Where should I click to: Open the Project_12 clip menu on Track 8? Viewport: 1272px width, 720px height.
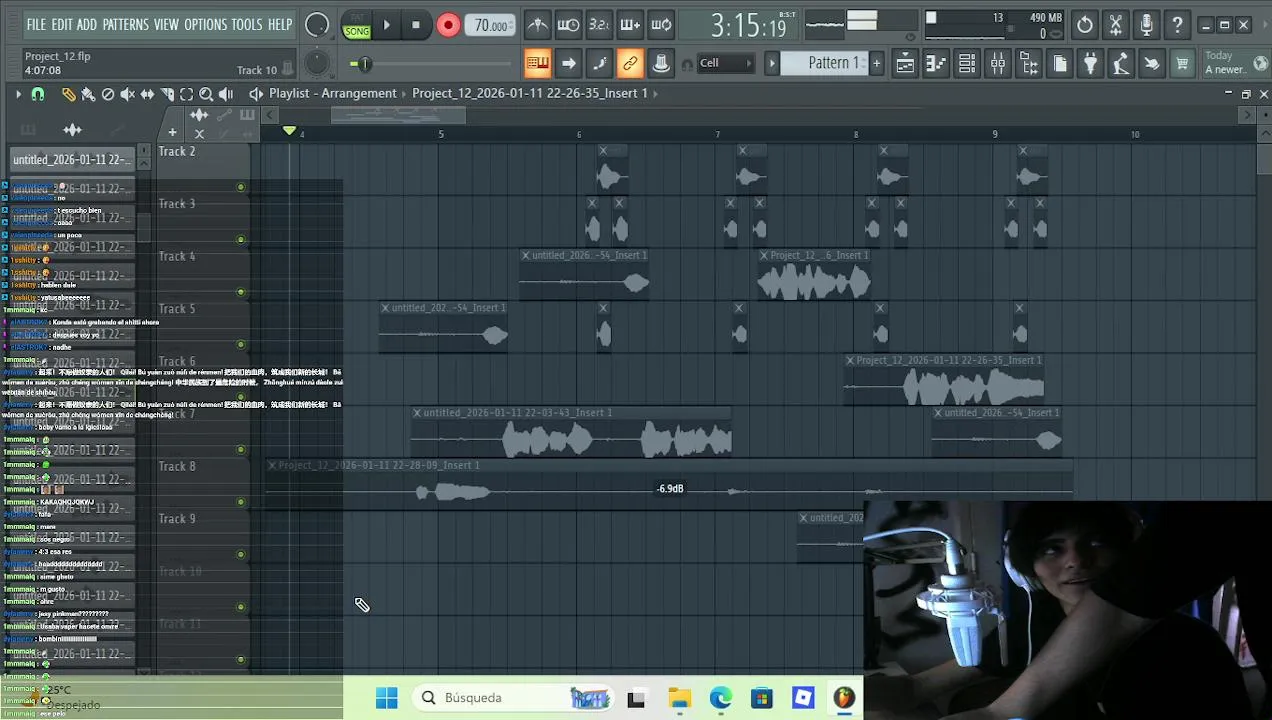pos(272,465)
